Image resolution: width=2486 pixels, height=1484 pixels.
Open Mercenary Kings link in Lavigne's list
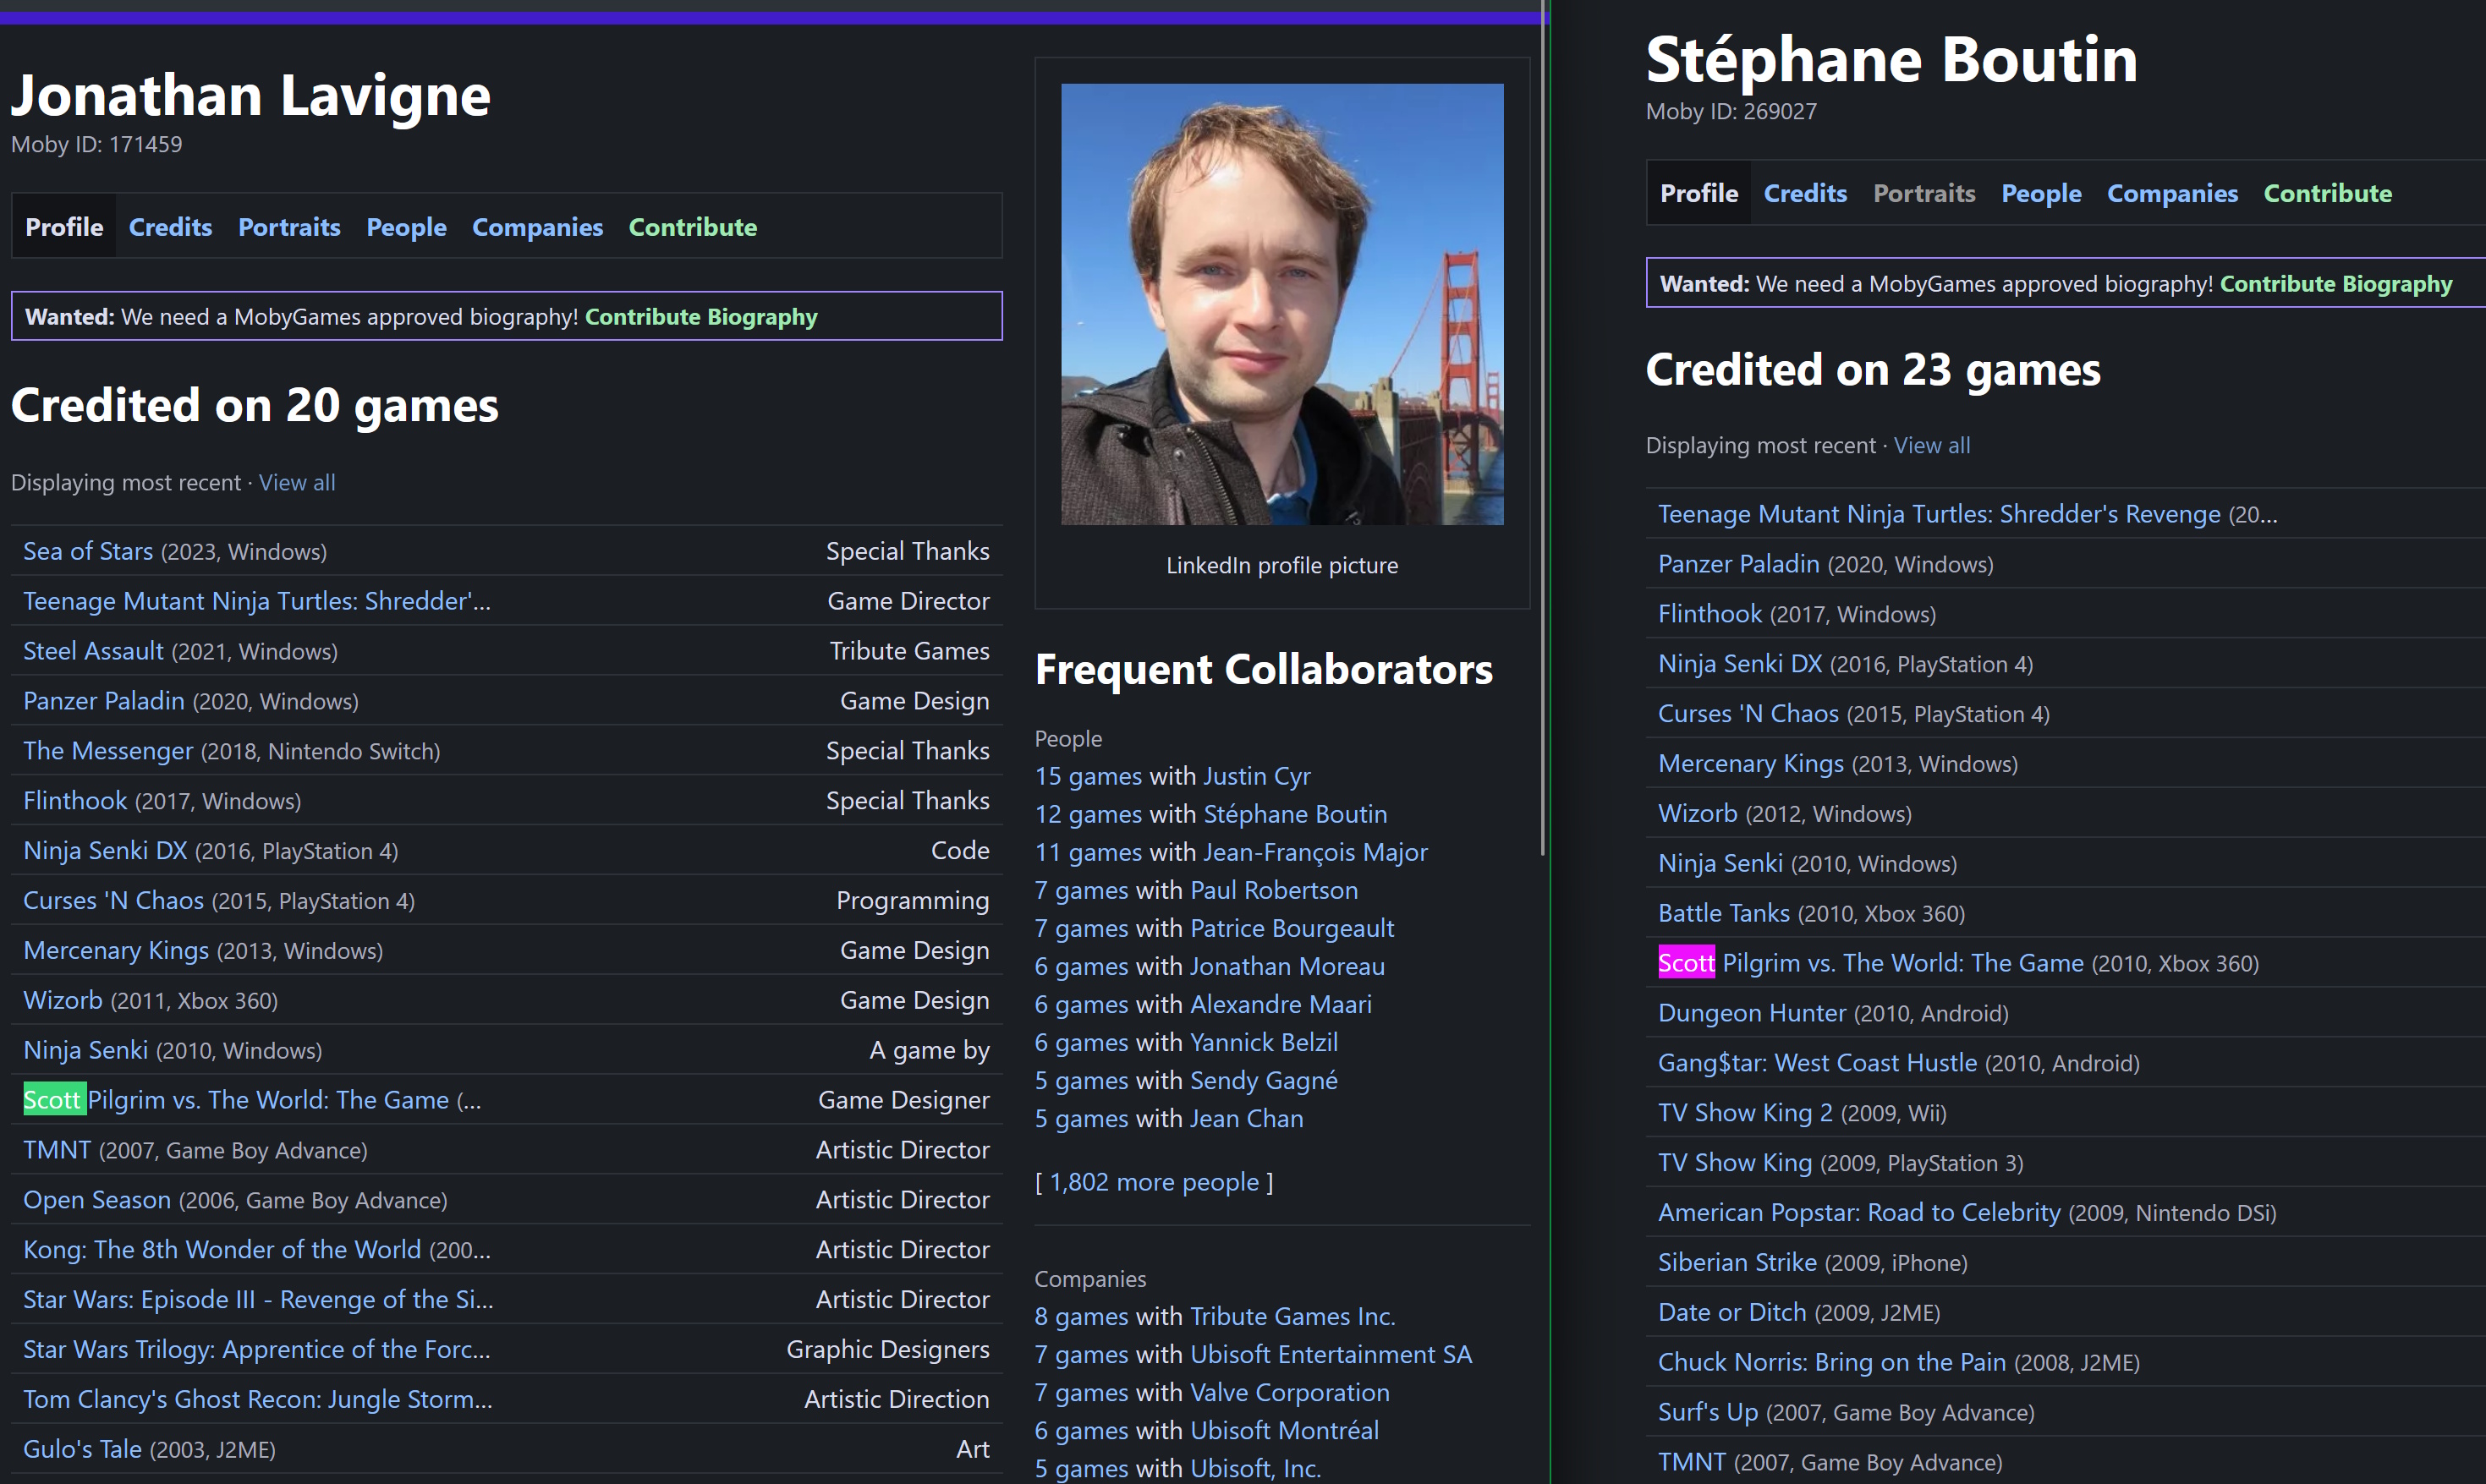[116, 951]
